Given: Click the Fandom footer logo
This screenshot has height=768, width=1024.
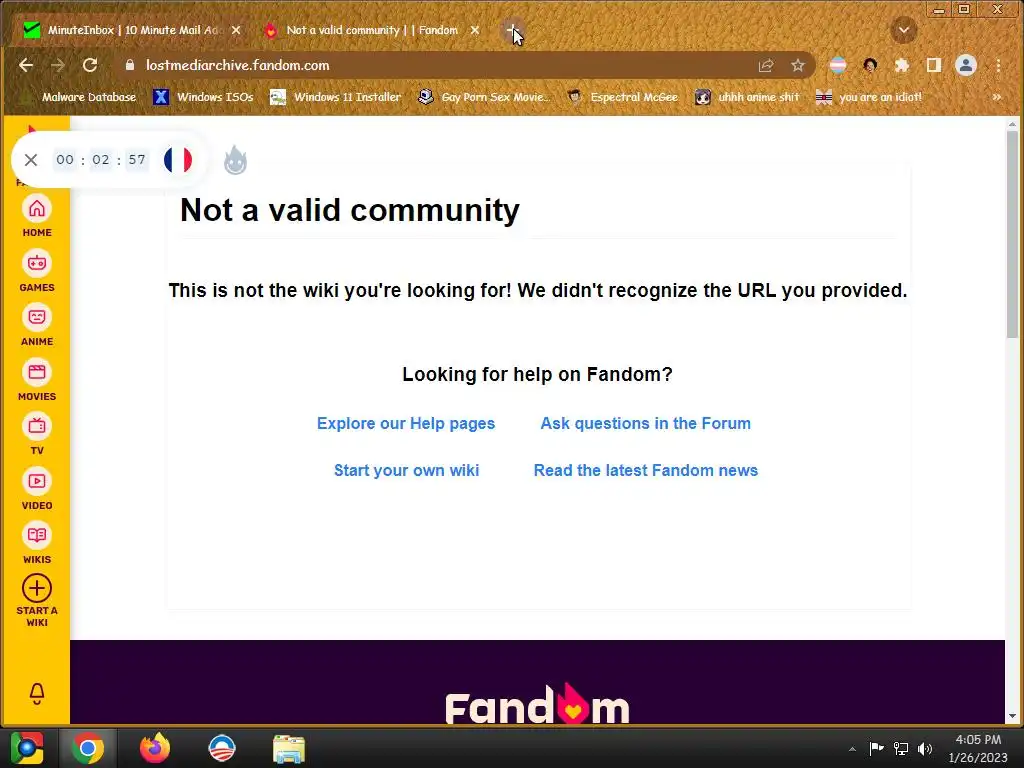Looking at the screenshot, I should click(x=537, y=705).
